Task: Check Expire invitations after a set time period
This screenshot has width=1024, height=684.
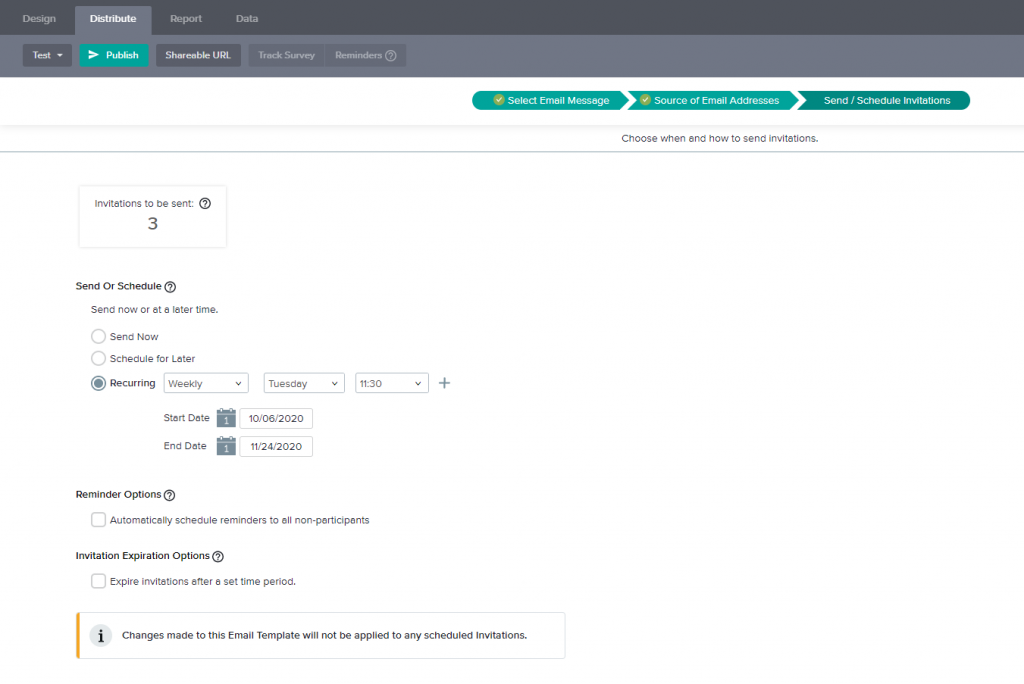Action: click(x=98, y=580)
